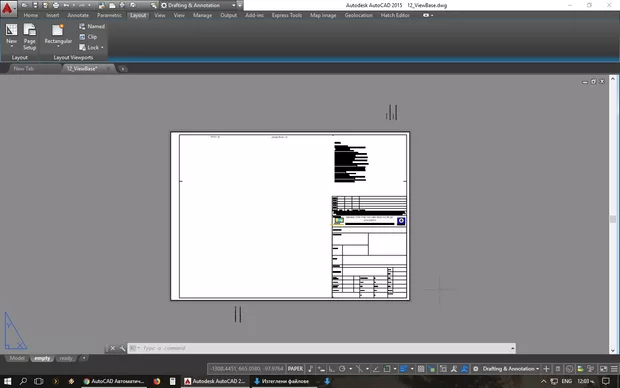Switch to the Model layout tab
The image size is (620, 388).
[17, 358]
